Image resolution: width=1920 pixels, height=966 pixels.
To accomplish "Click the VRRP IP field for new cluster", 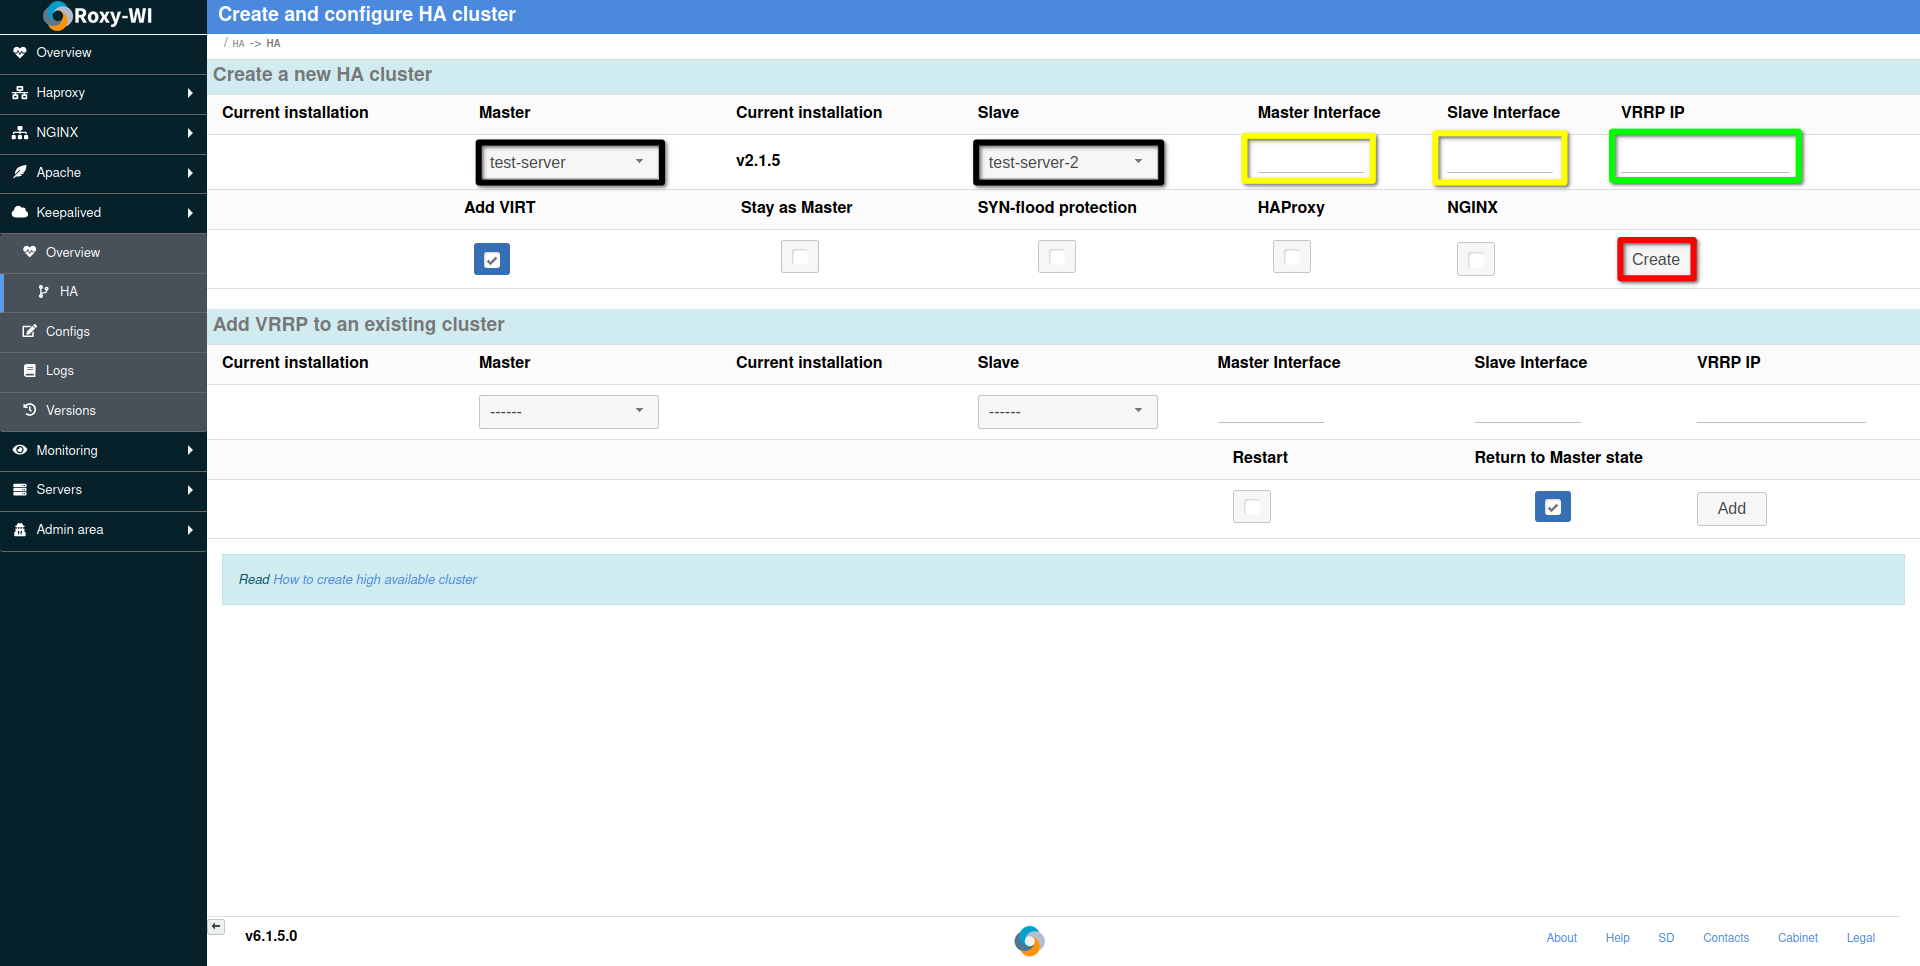I will pos(1705,157).
